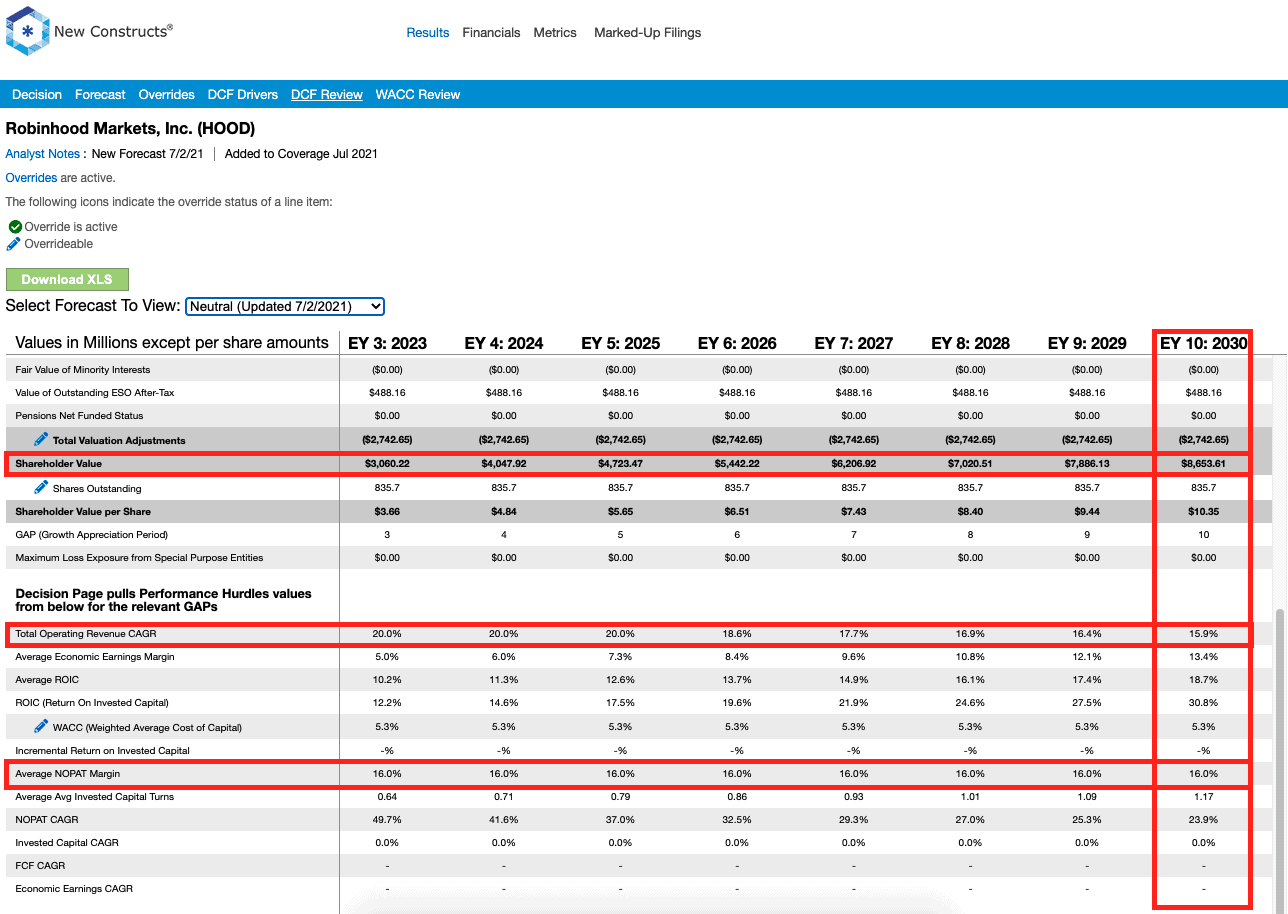Click Robinhood Markets, Inc. (HOOD) heading
Viewport: 1288px width, 914px height.
[x=130, y=129]
